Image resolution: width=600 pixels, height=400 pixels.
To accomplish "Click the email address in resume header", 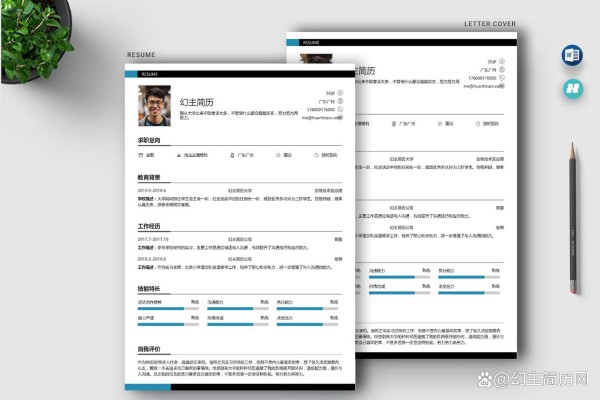I will click(318, 118).
